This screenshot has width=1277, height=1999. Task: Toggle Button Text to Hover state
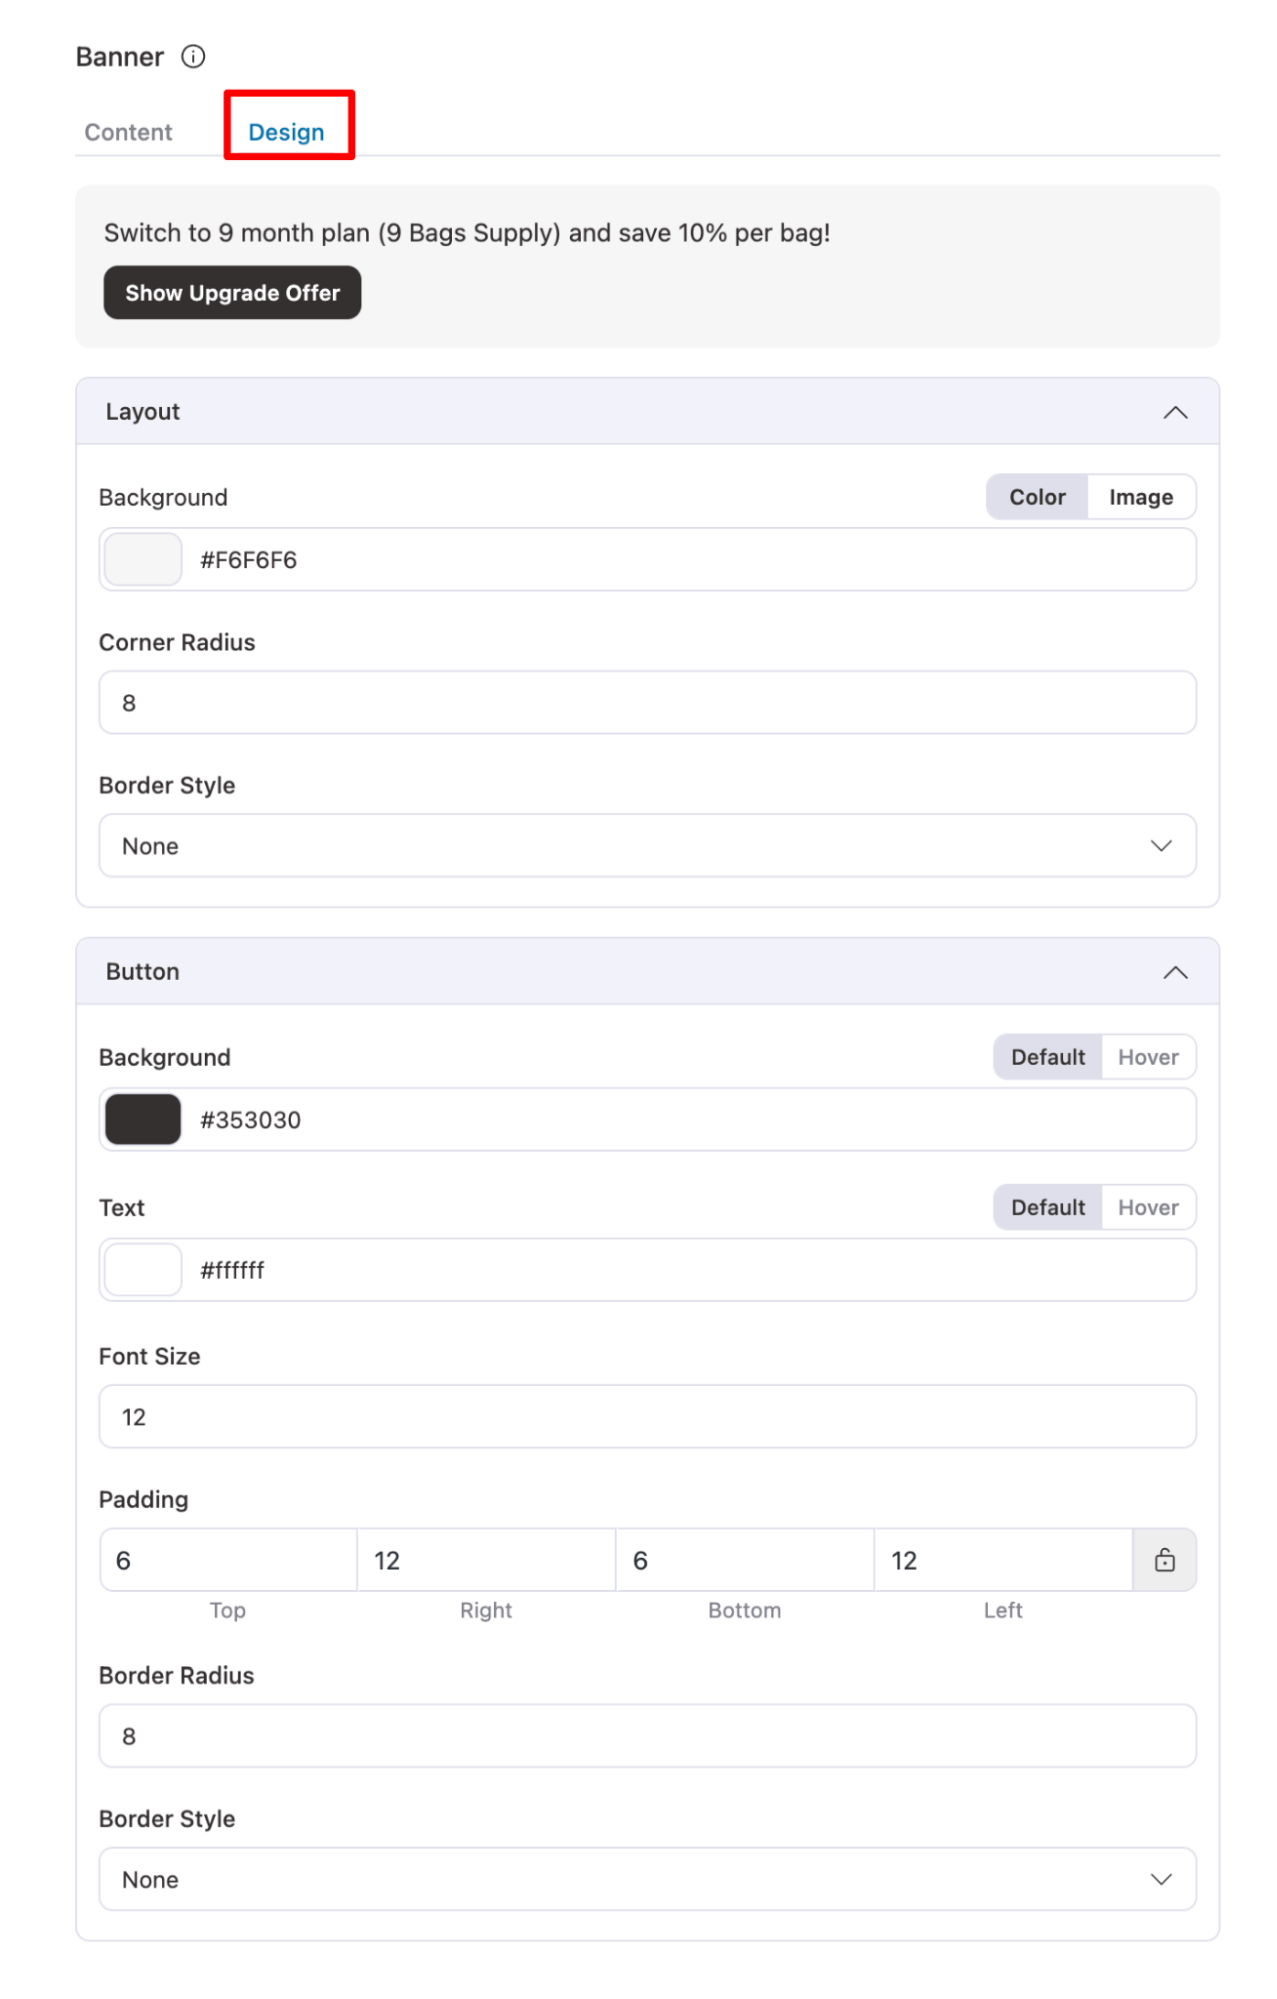(1147, 1207)
